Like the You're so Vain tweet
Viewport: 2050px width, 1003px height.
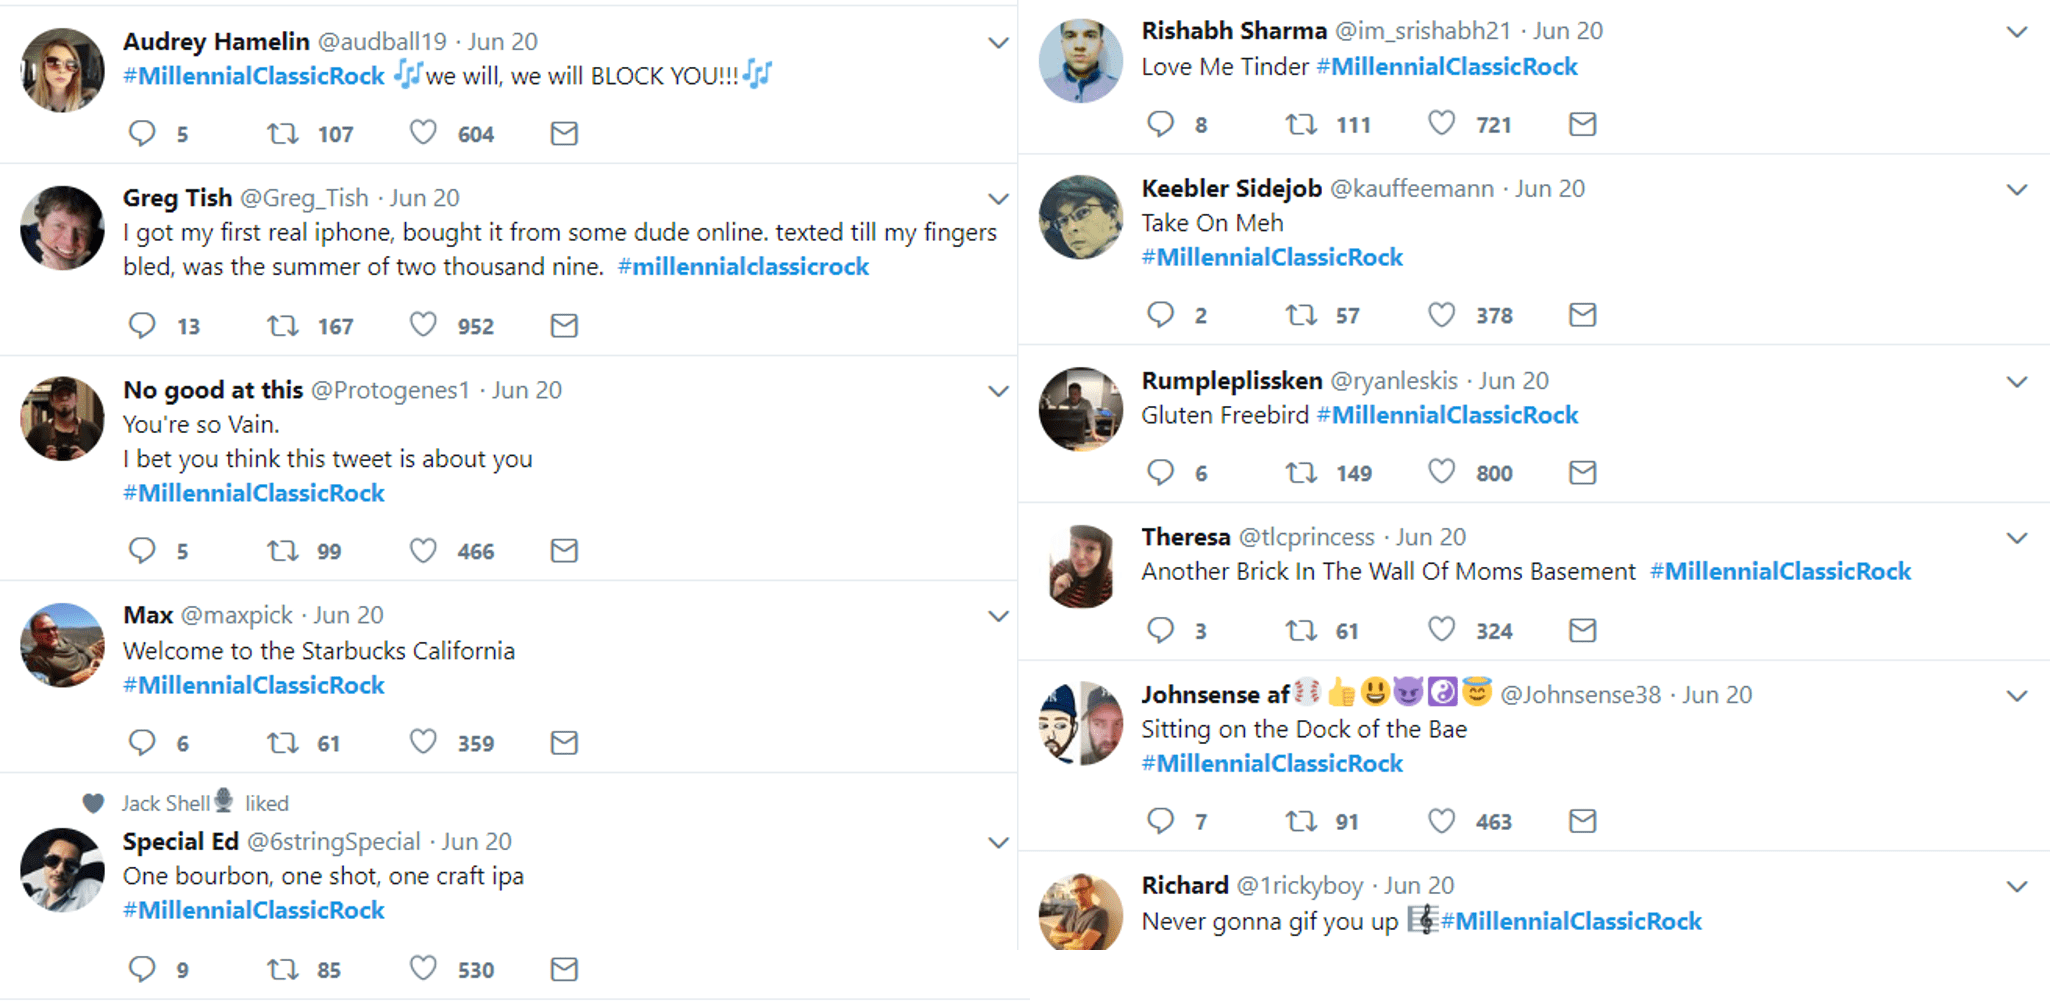click(423, 551)
